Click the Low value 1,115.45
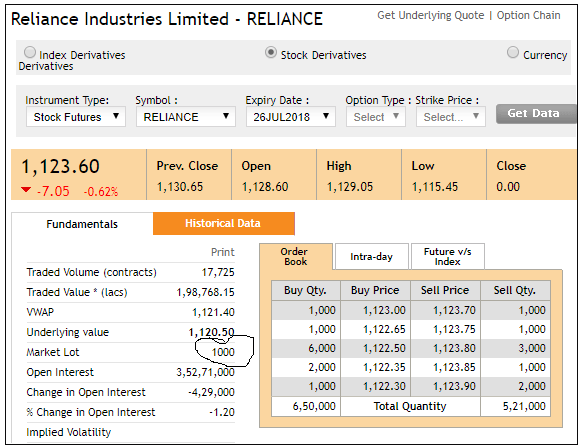This screenshot has width=582, height=448. tap(435, 187)
